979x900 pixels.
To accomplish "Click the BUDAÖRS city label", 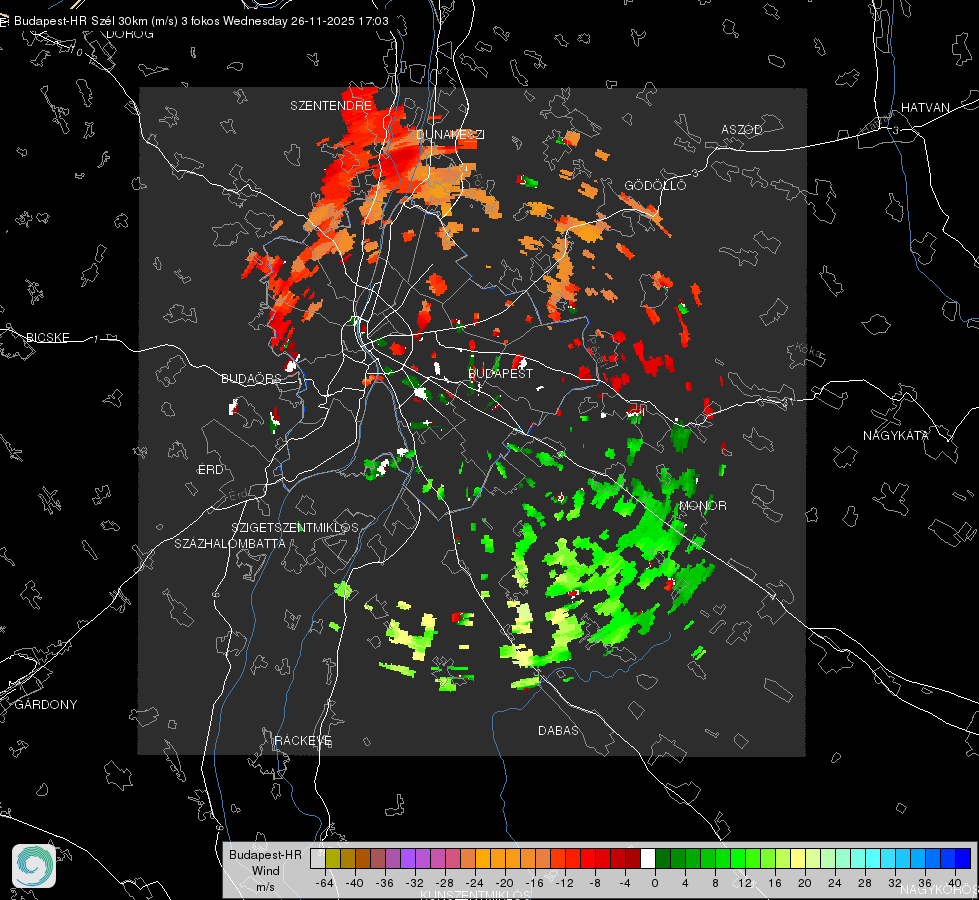I will (252, 378).
